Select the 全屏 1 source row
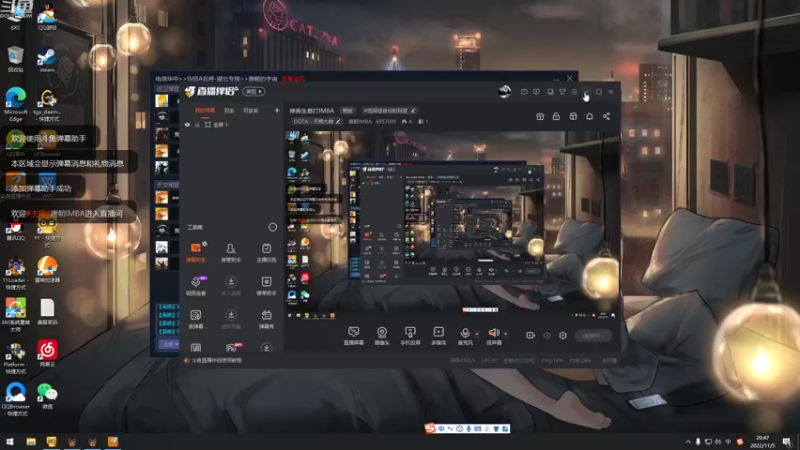Viewport: 800px width, 450px height. pos(232,124)
